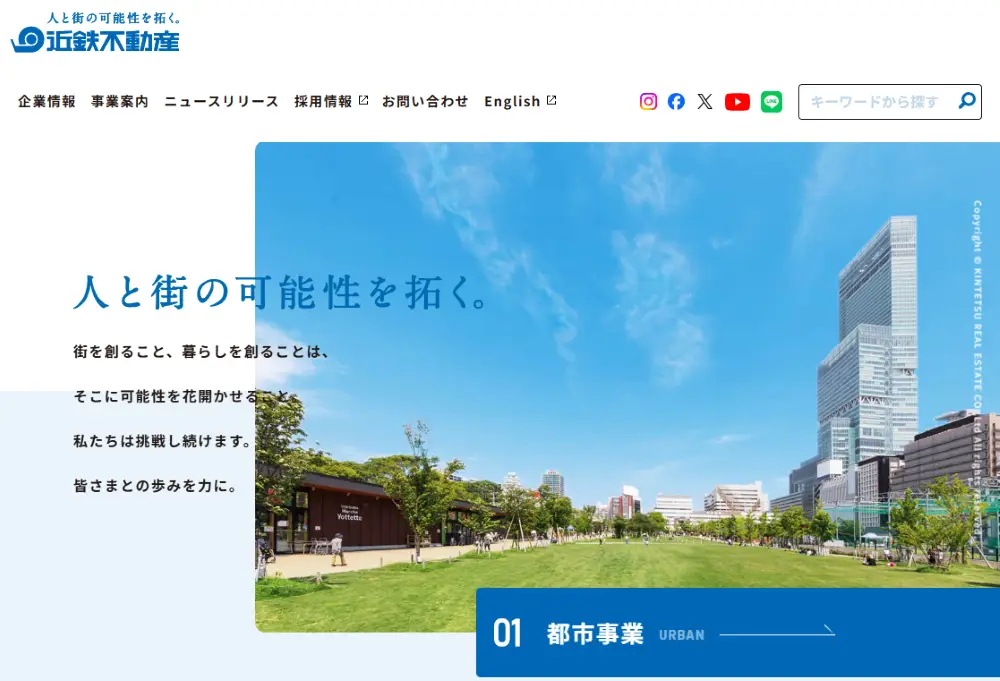
Task: Open the 01 都市事業 URBAN banner
Action: click(x=600, y=633)
